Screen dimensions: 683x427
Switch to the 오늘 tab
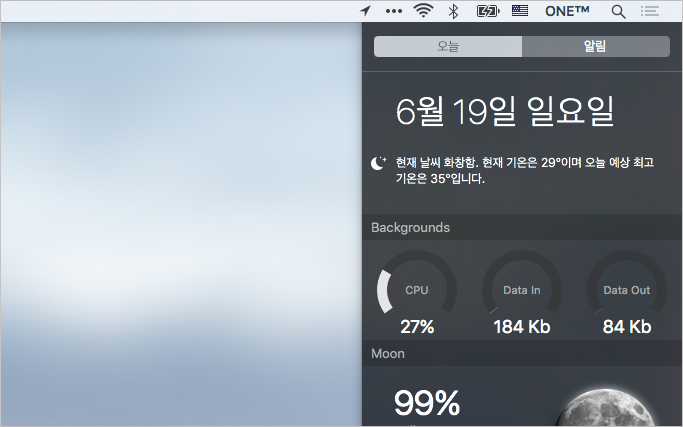point(448,46)
